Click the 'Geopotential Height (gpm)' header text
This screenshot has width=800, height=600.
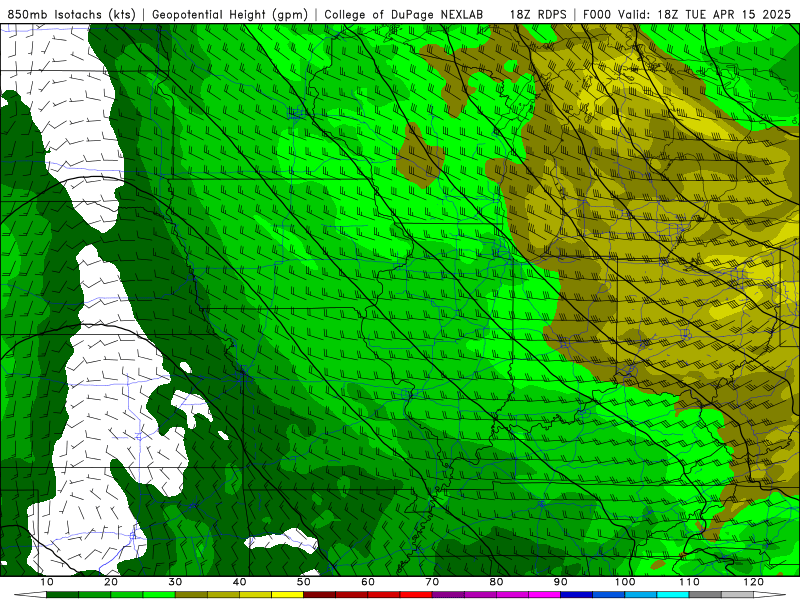230,15
